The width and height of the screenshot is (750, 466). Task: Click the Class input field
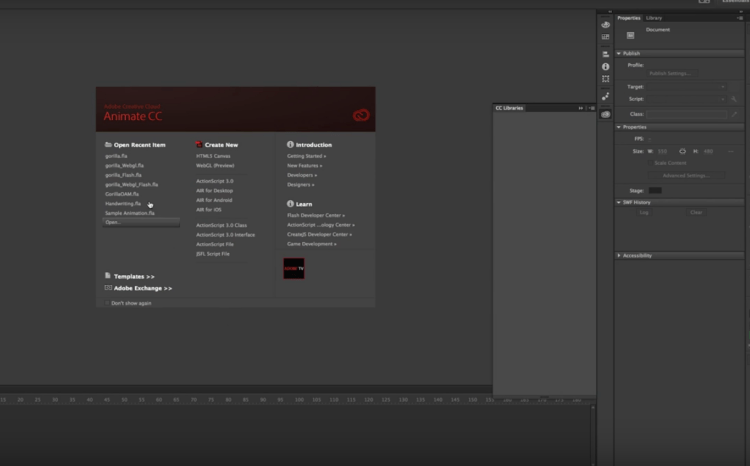tap(686, 114)
